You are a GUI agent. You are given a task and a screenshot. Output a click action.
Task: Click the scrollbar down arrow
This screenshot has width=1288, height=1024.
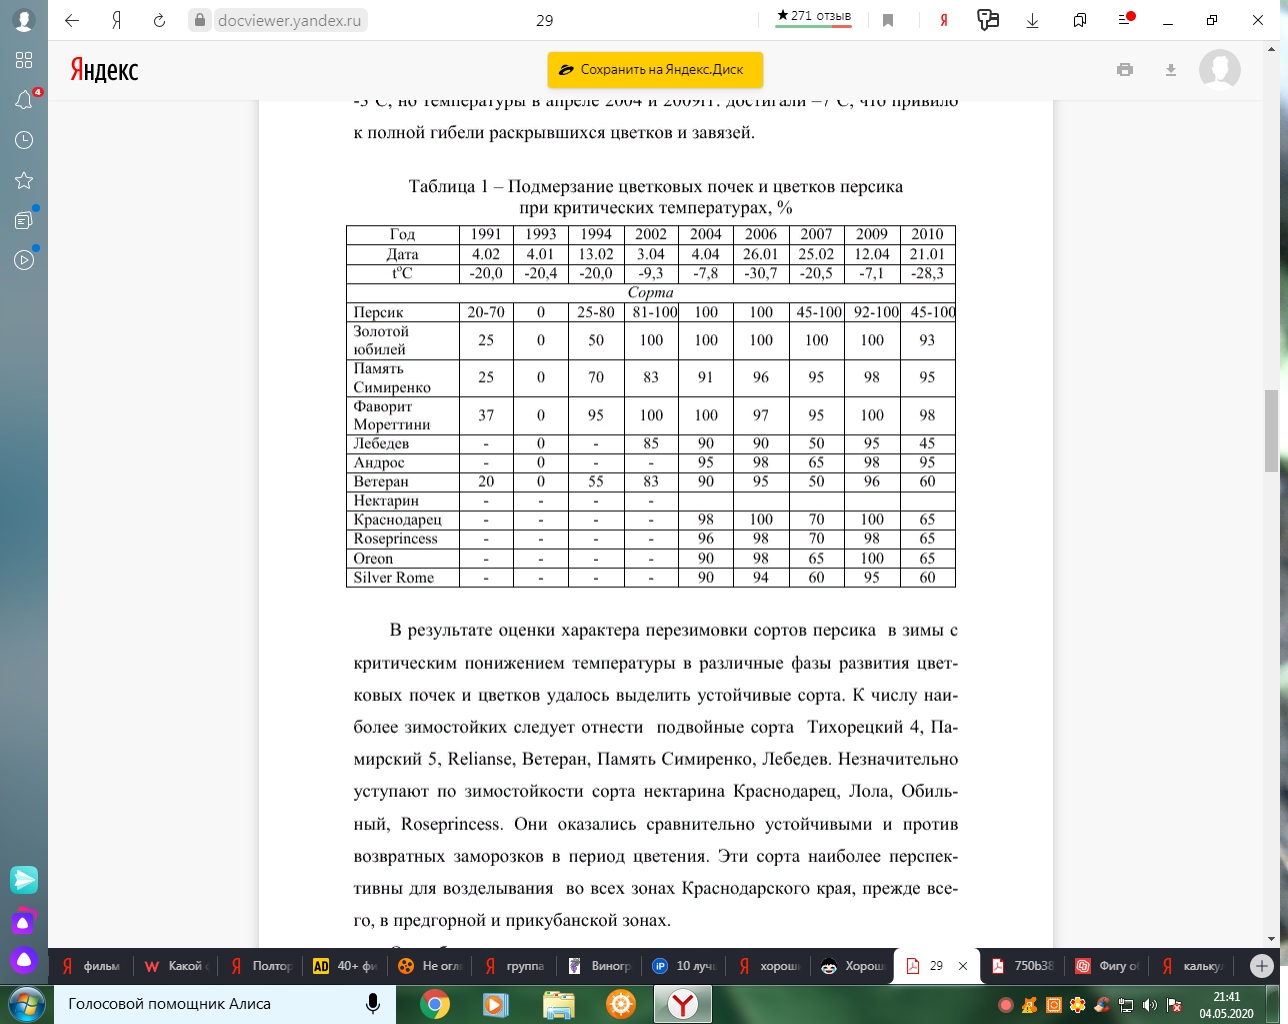coord(1272,939)
